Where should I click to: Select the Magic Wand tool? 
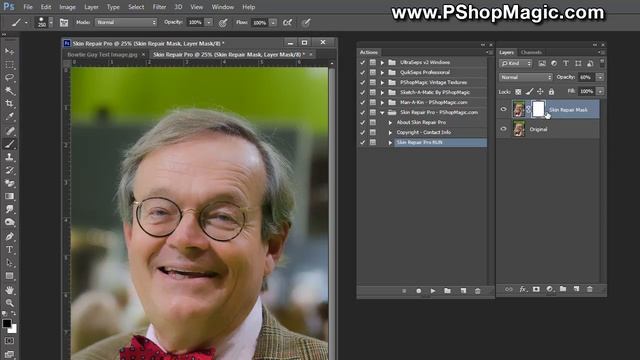point(9,91)
